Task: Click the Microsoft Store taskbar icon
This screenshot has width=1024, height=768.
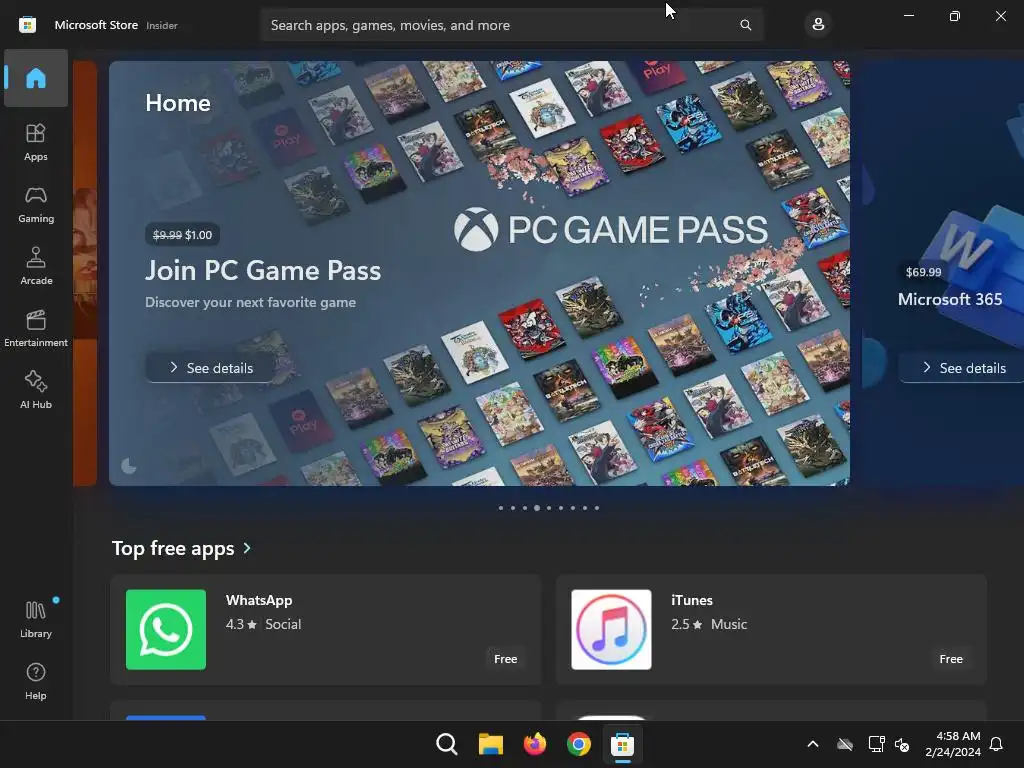Action: point(622,744)
